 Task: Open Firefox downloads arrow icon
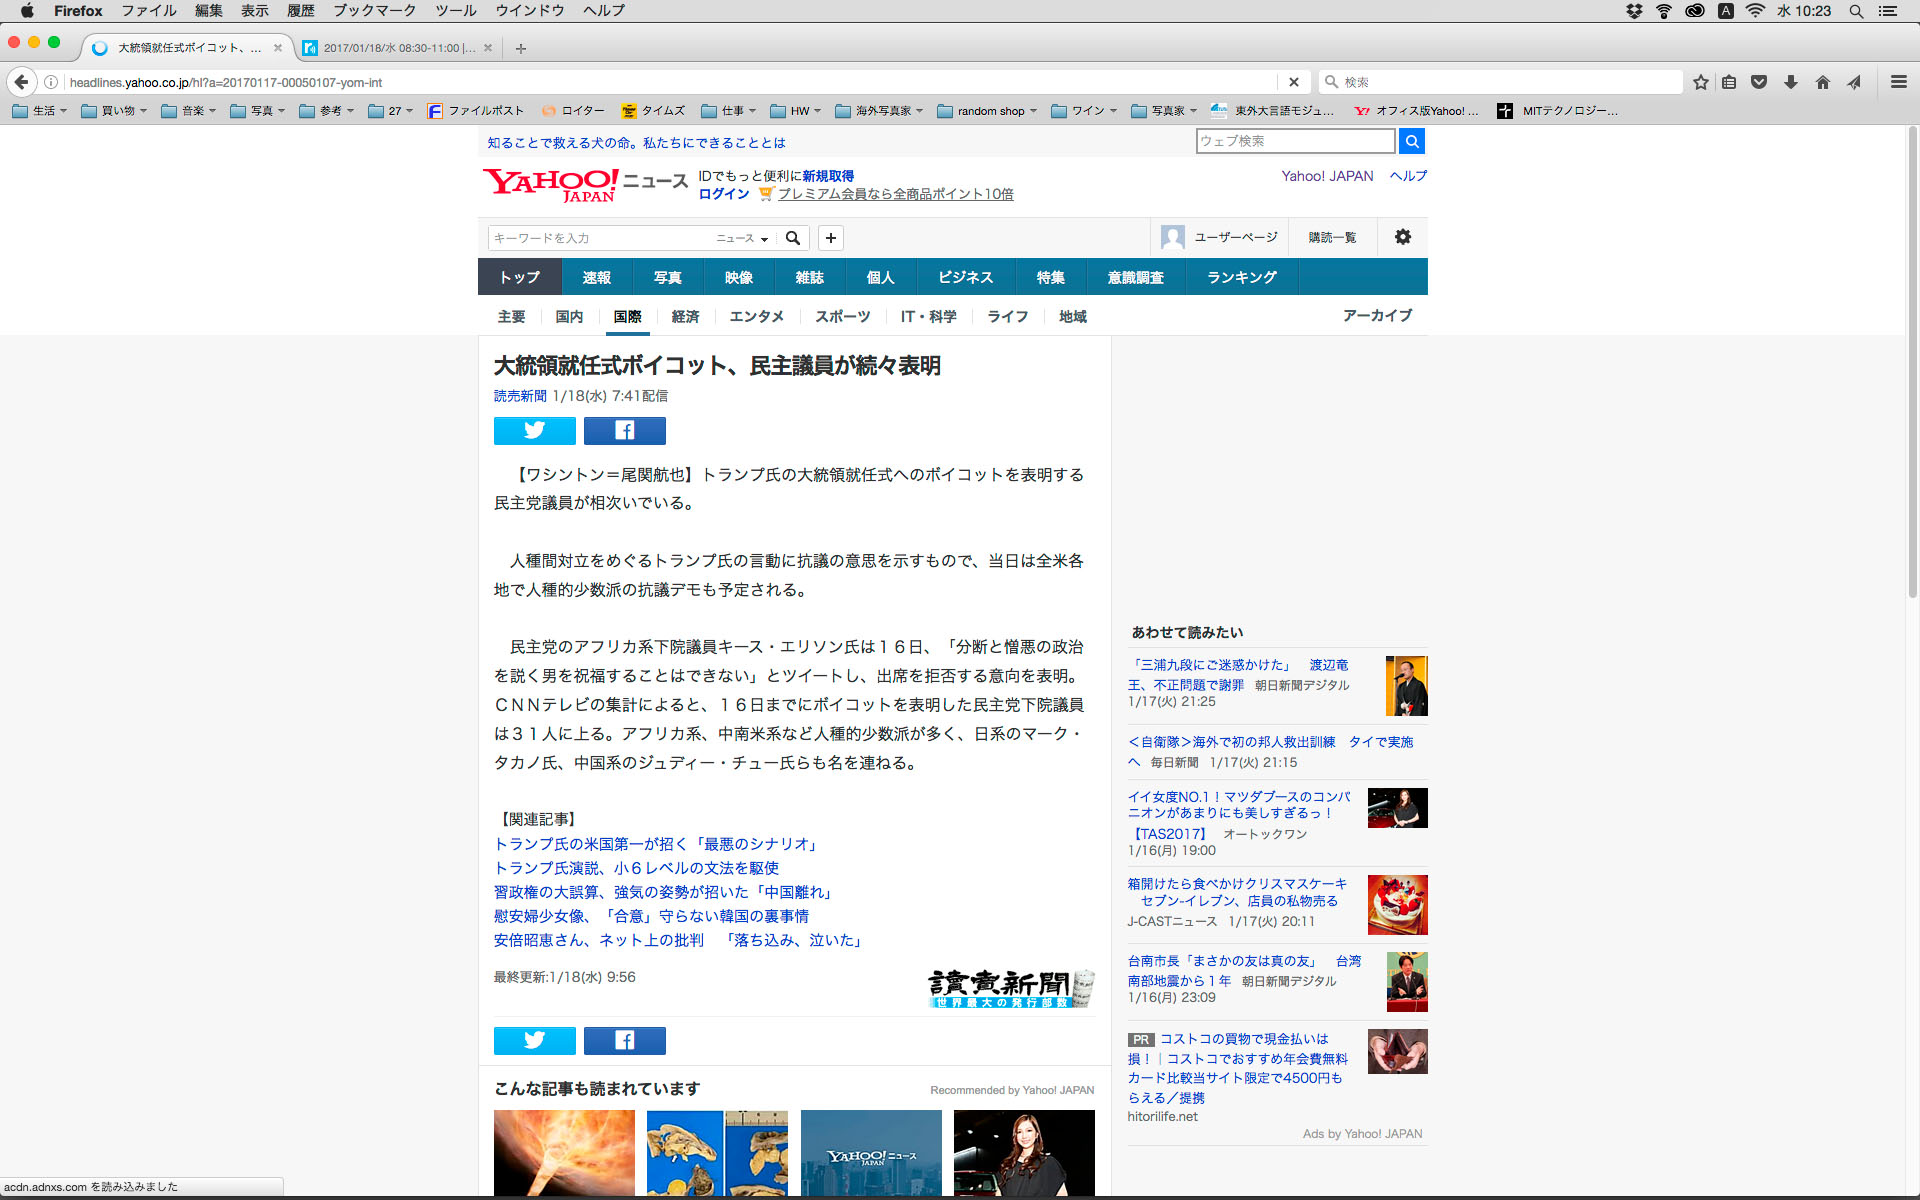pyautogui.click(x=1790, y=82)
